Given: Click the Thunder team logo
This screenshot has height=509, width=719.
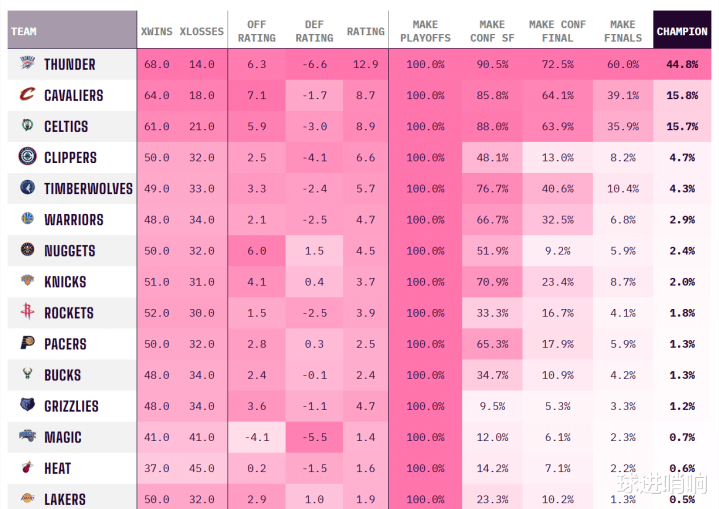Looking at the screenshot, I should tap(28, 63).
